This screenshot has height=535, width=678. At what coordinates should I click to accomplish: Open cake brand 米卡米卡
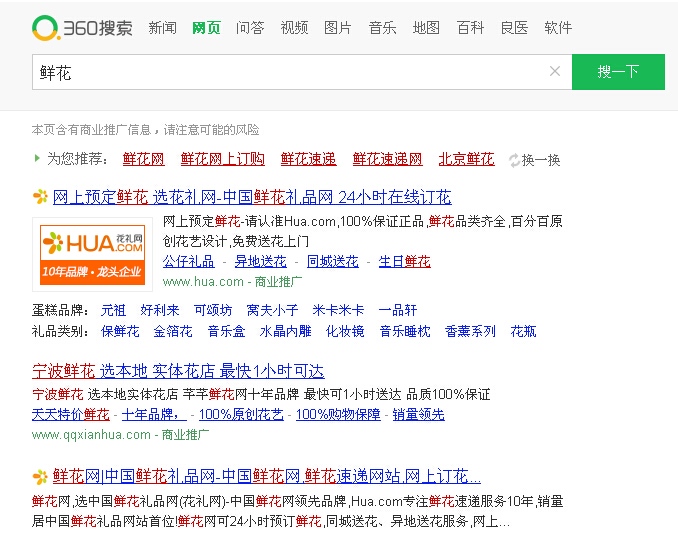(339, 310)
